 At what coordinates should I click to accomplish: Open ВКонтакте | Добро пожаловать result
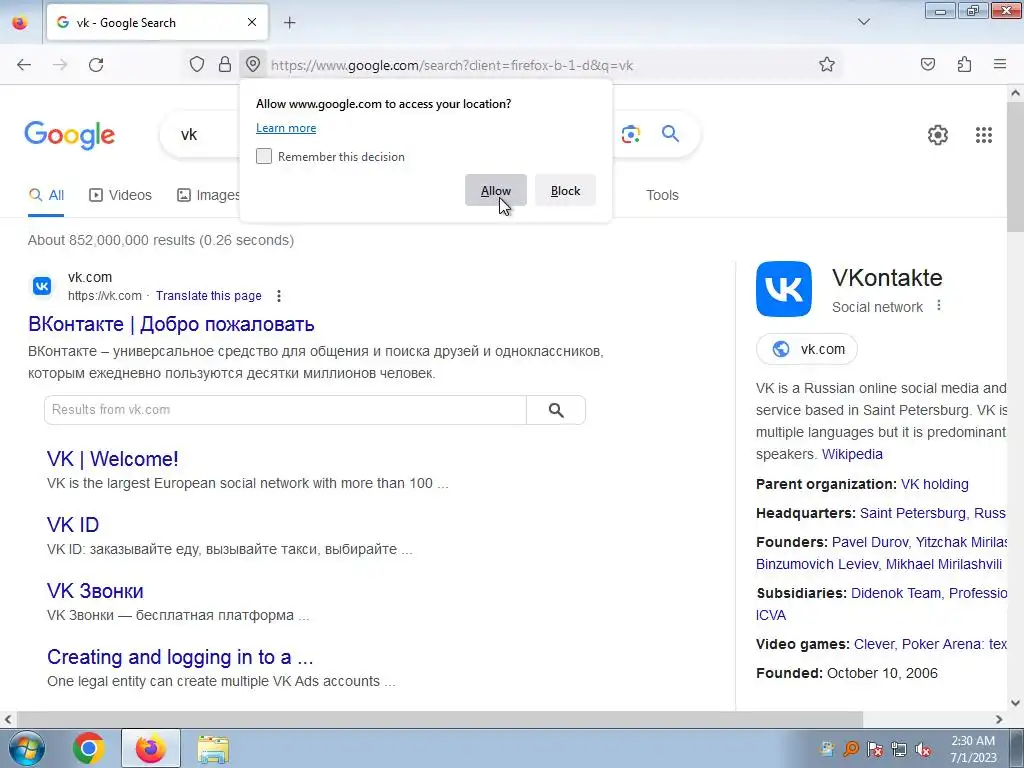click(x=171, y=324)
